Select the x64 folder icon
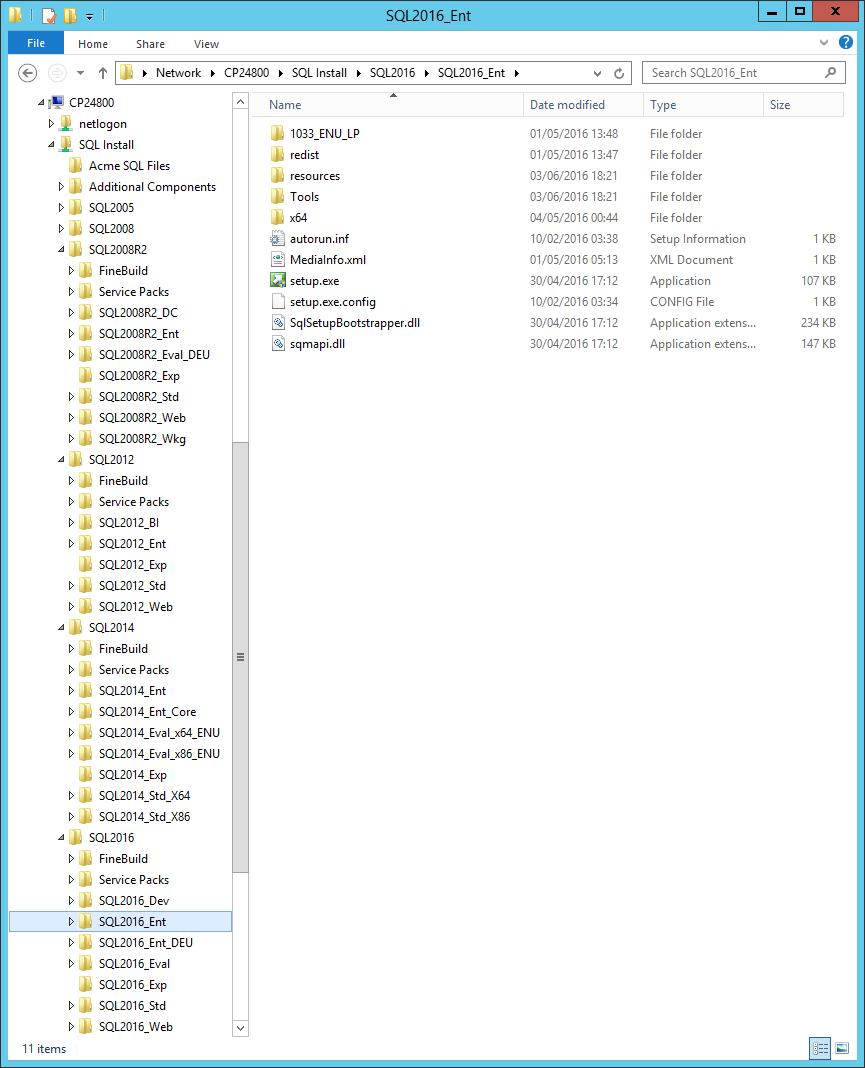This screenshot has height=1068, width=865. tap(278, 217)
